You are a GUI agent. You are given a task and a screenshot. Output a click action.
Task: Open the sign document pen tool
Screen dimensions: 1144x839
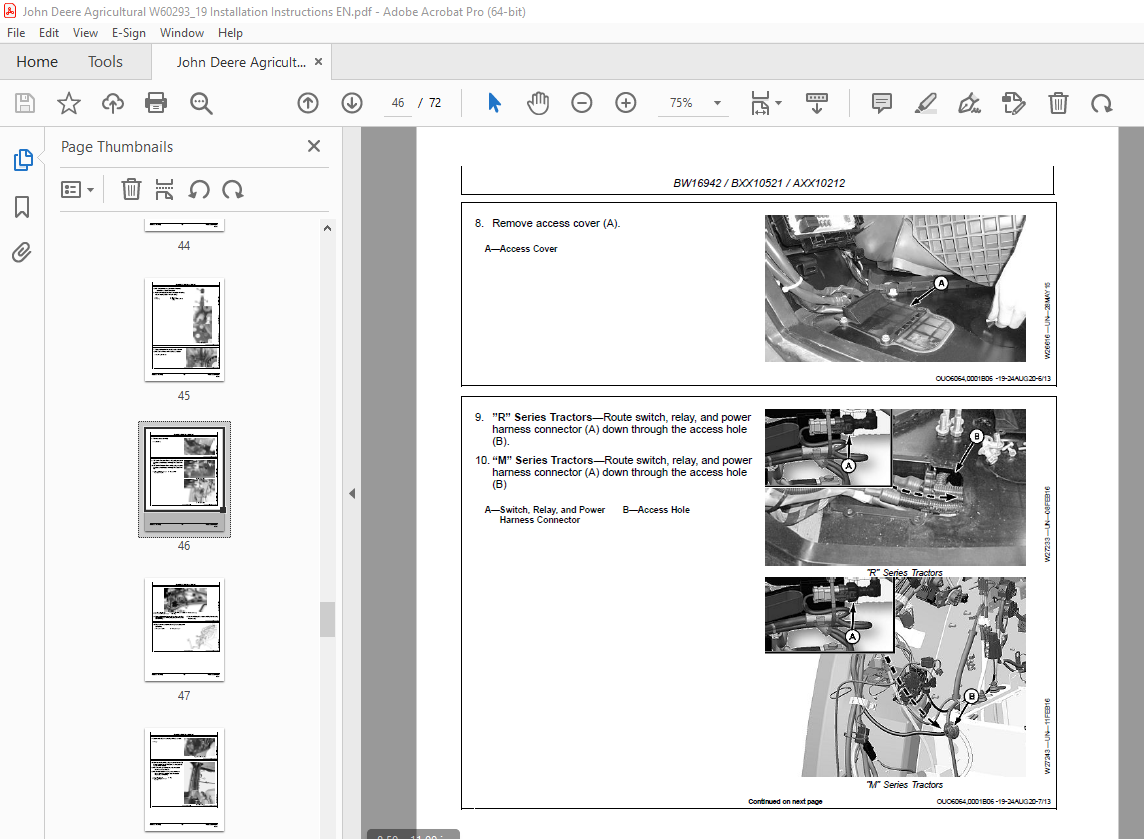pyautogui.click(x=970, y=103)
